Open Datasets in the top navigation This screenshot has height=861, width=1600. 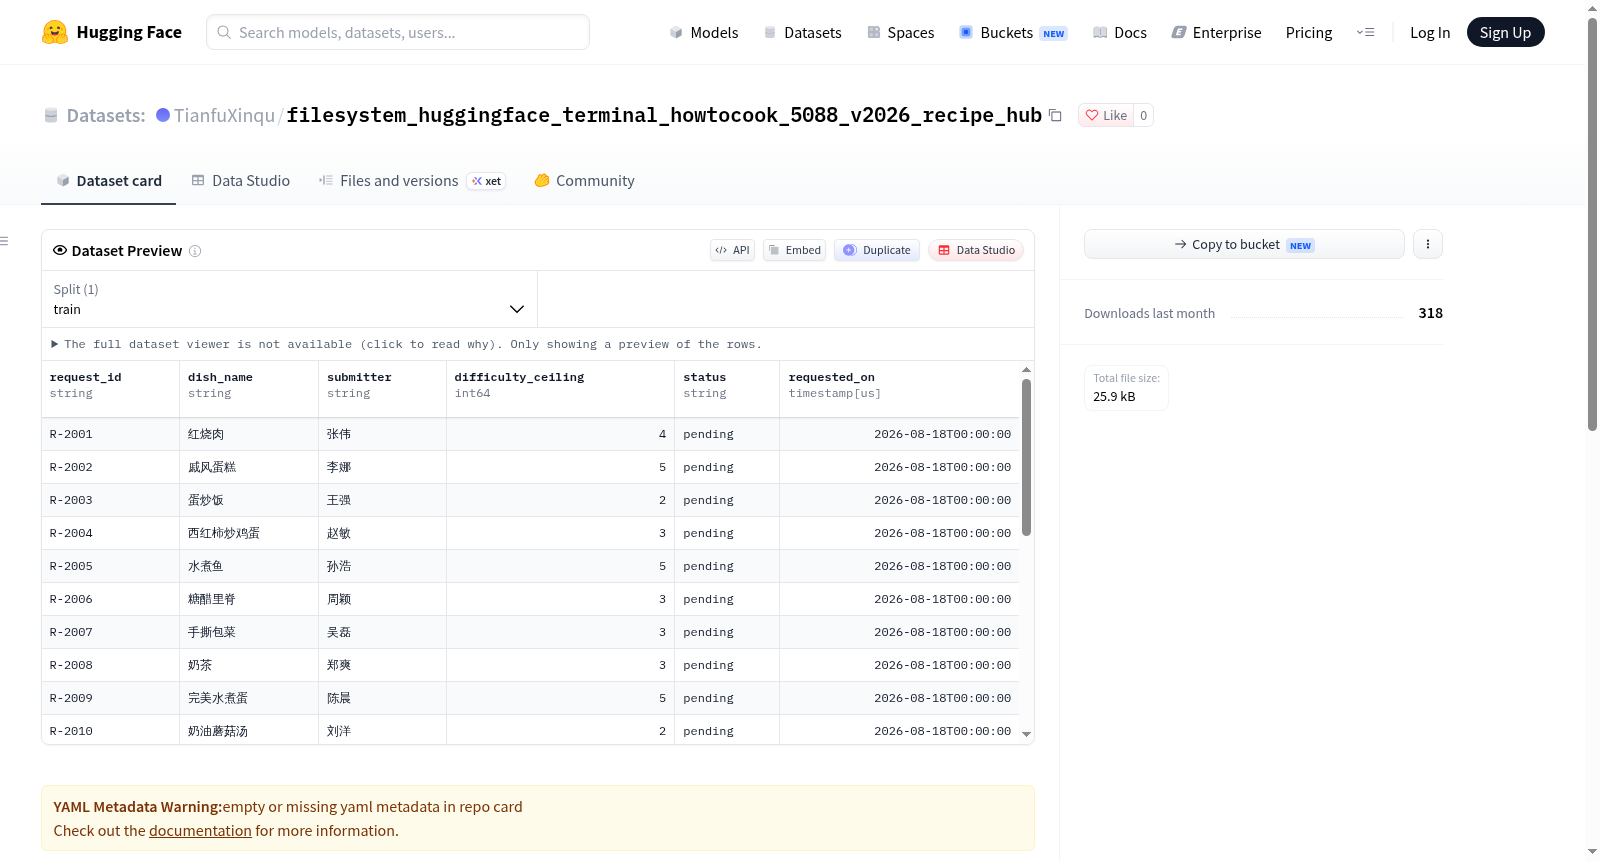click(802, 32)
